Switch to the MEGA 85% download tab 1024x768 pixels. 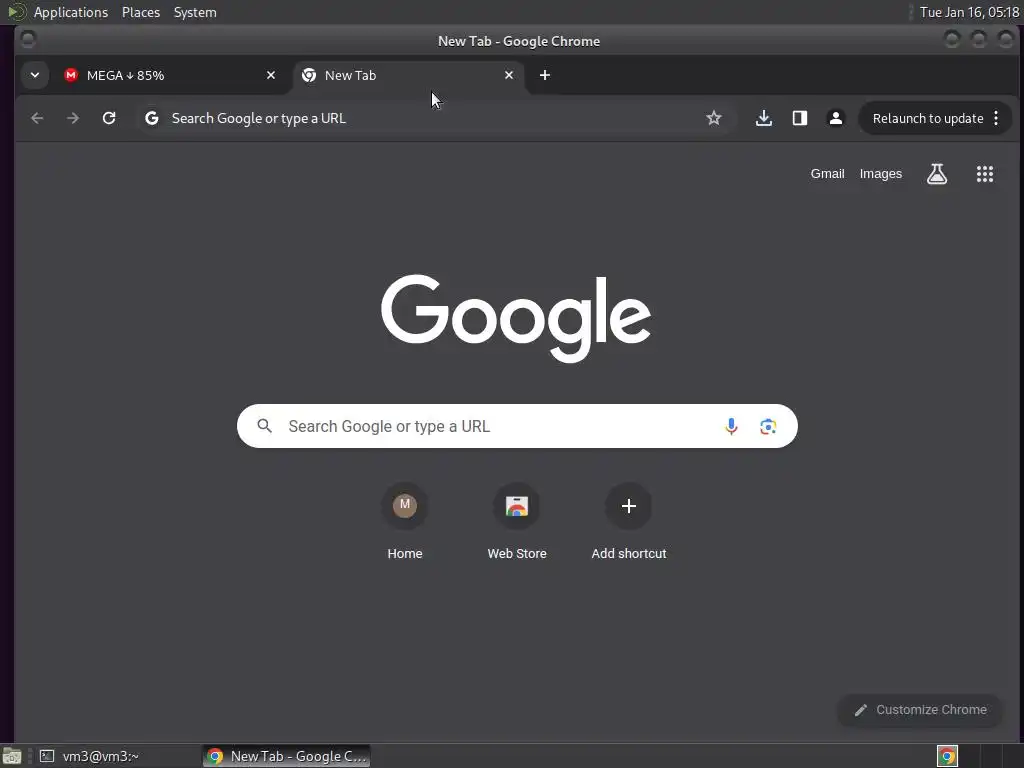point(169,75)
